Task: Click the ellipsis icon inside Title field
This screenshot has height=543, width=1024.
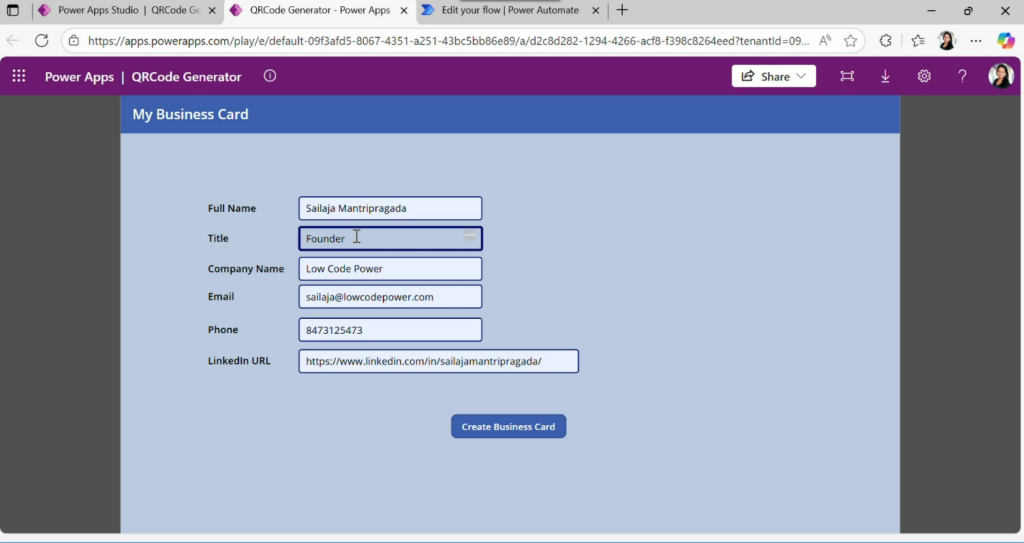Action: (470, 235)
